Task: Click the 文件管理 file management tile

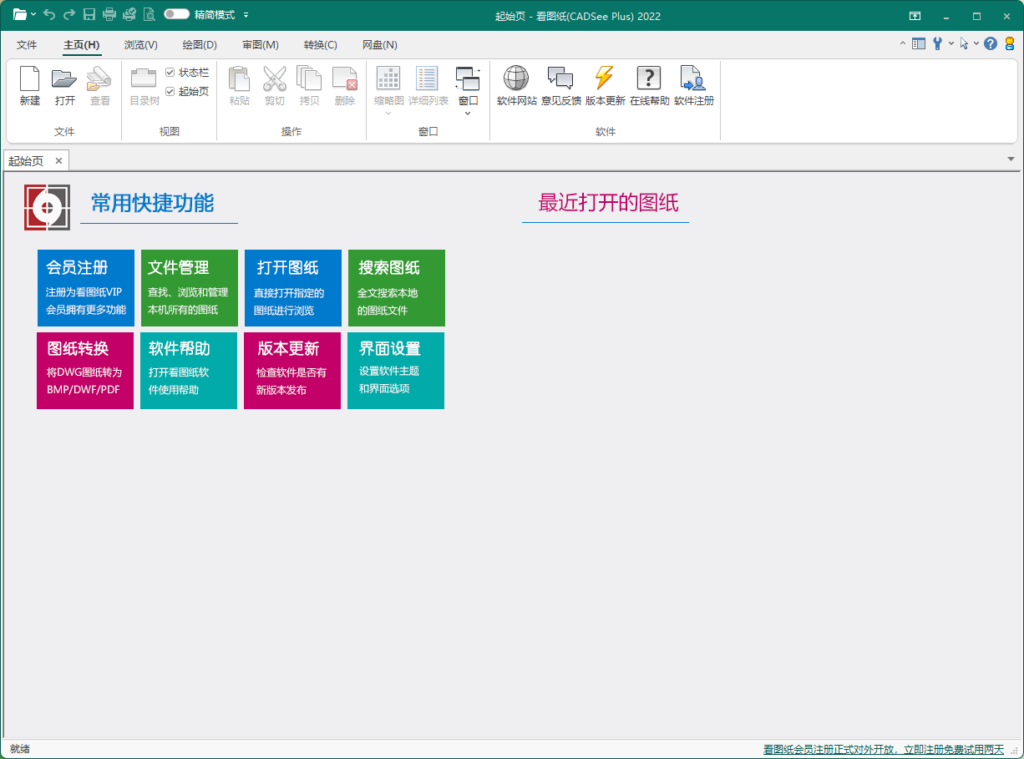Action: pyautogui.click(x=189, y=288)
